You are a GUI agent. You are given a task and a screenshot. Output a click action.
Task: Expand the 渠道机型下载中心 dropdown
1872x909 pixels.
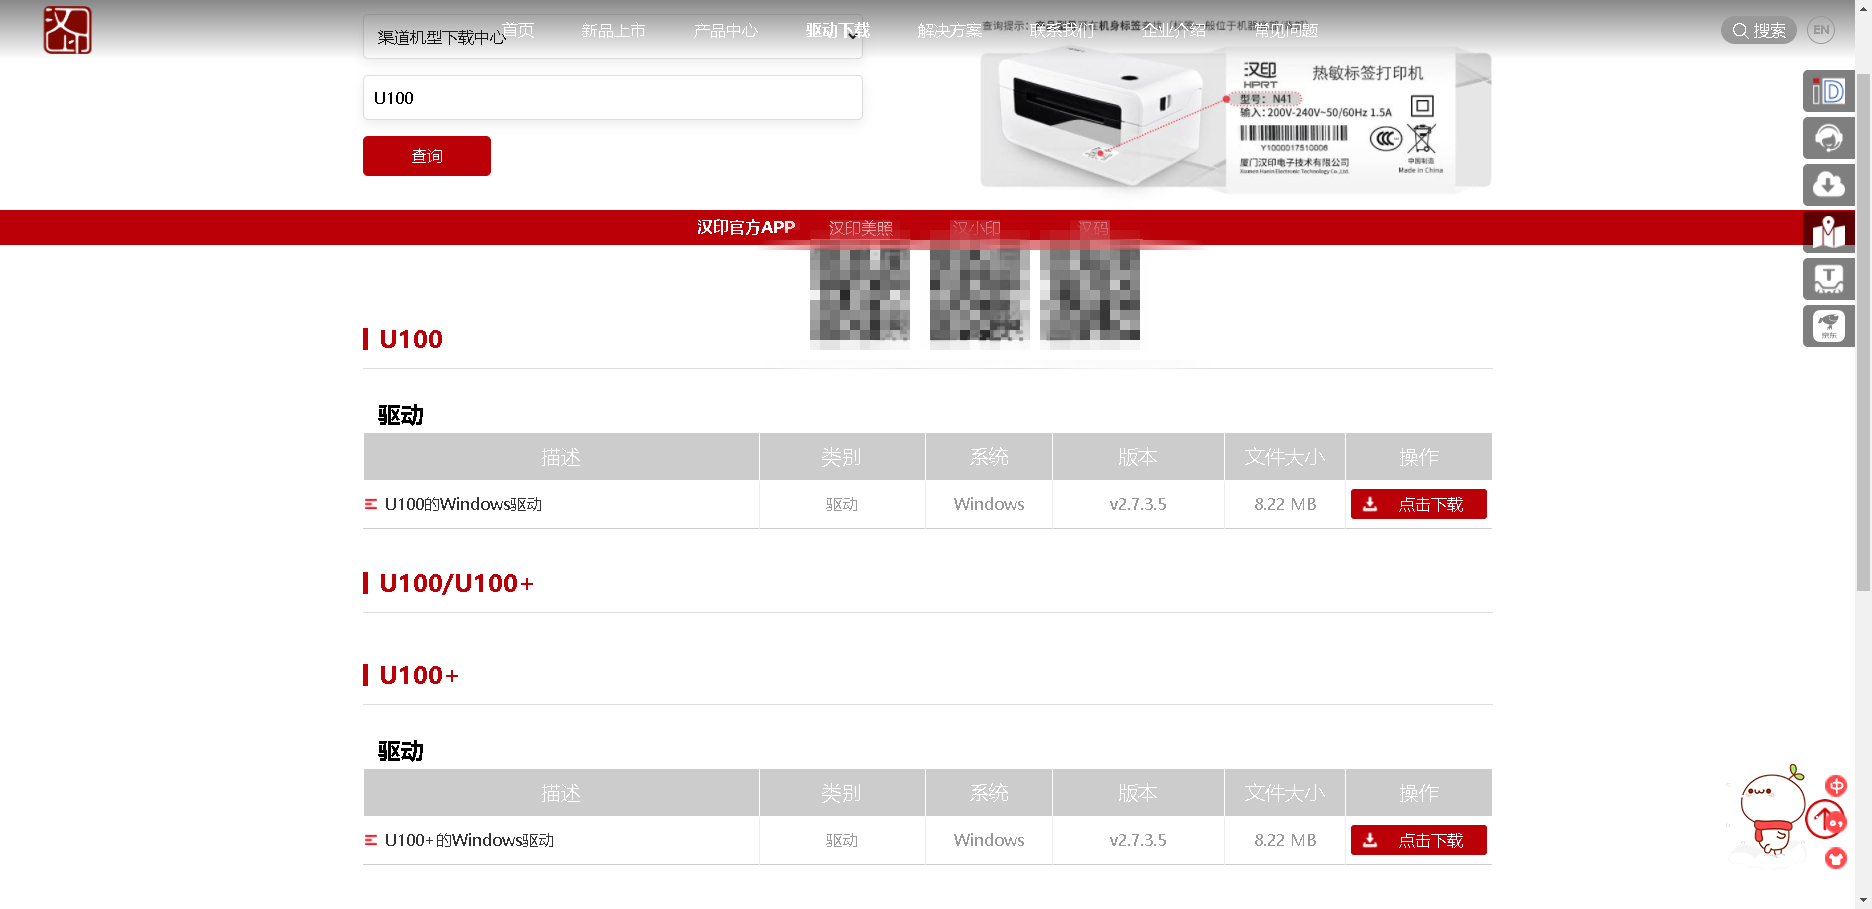[x=612, y=37]
